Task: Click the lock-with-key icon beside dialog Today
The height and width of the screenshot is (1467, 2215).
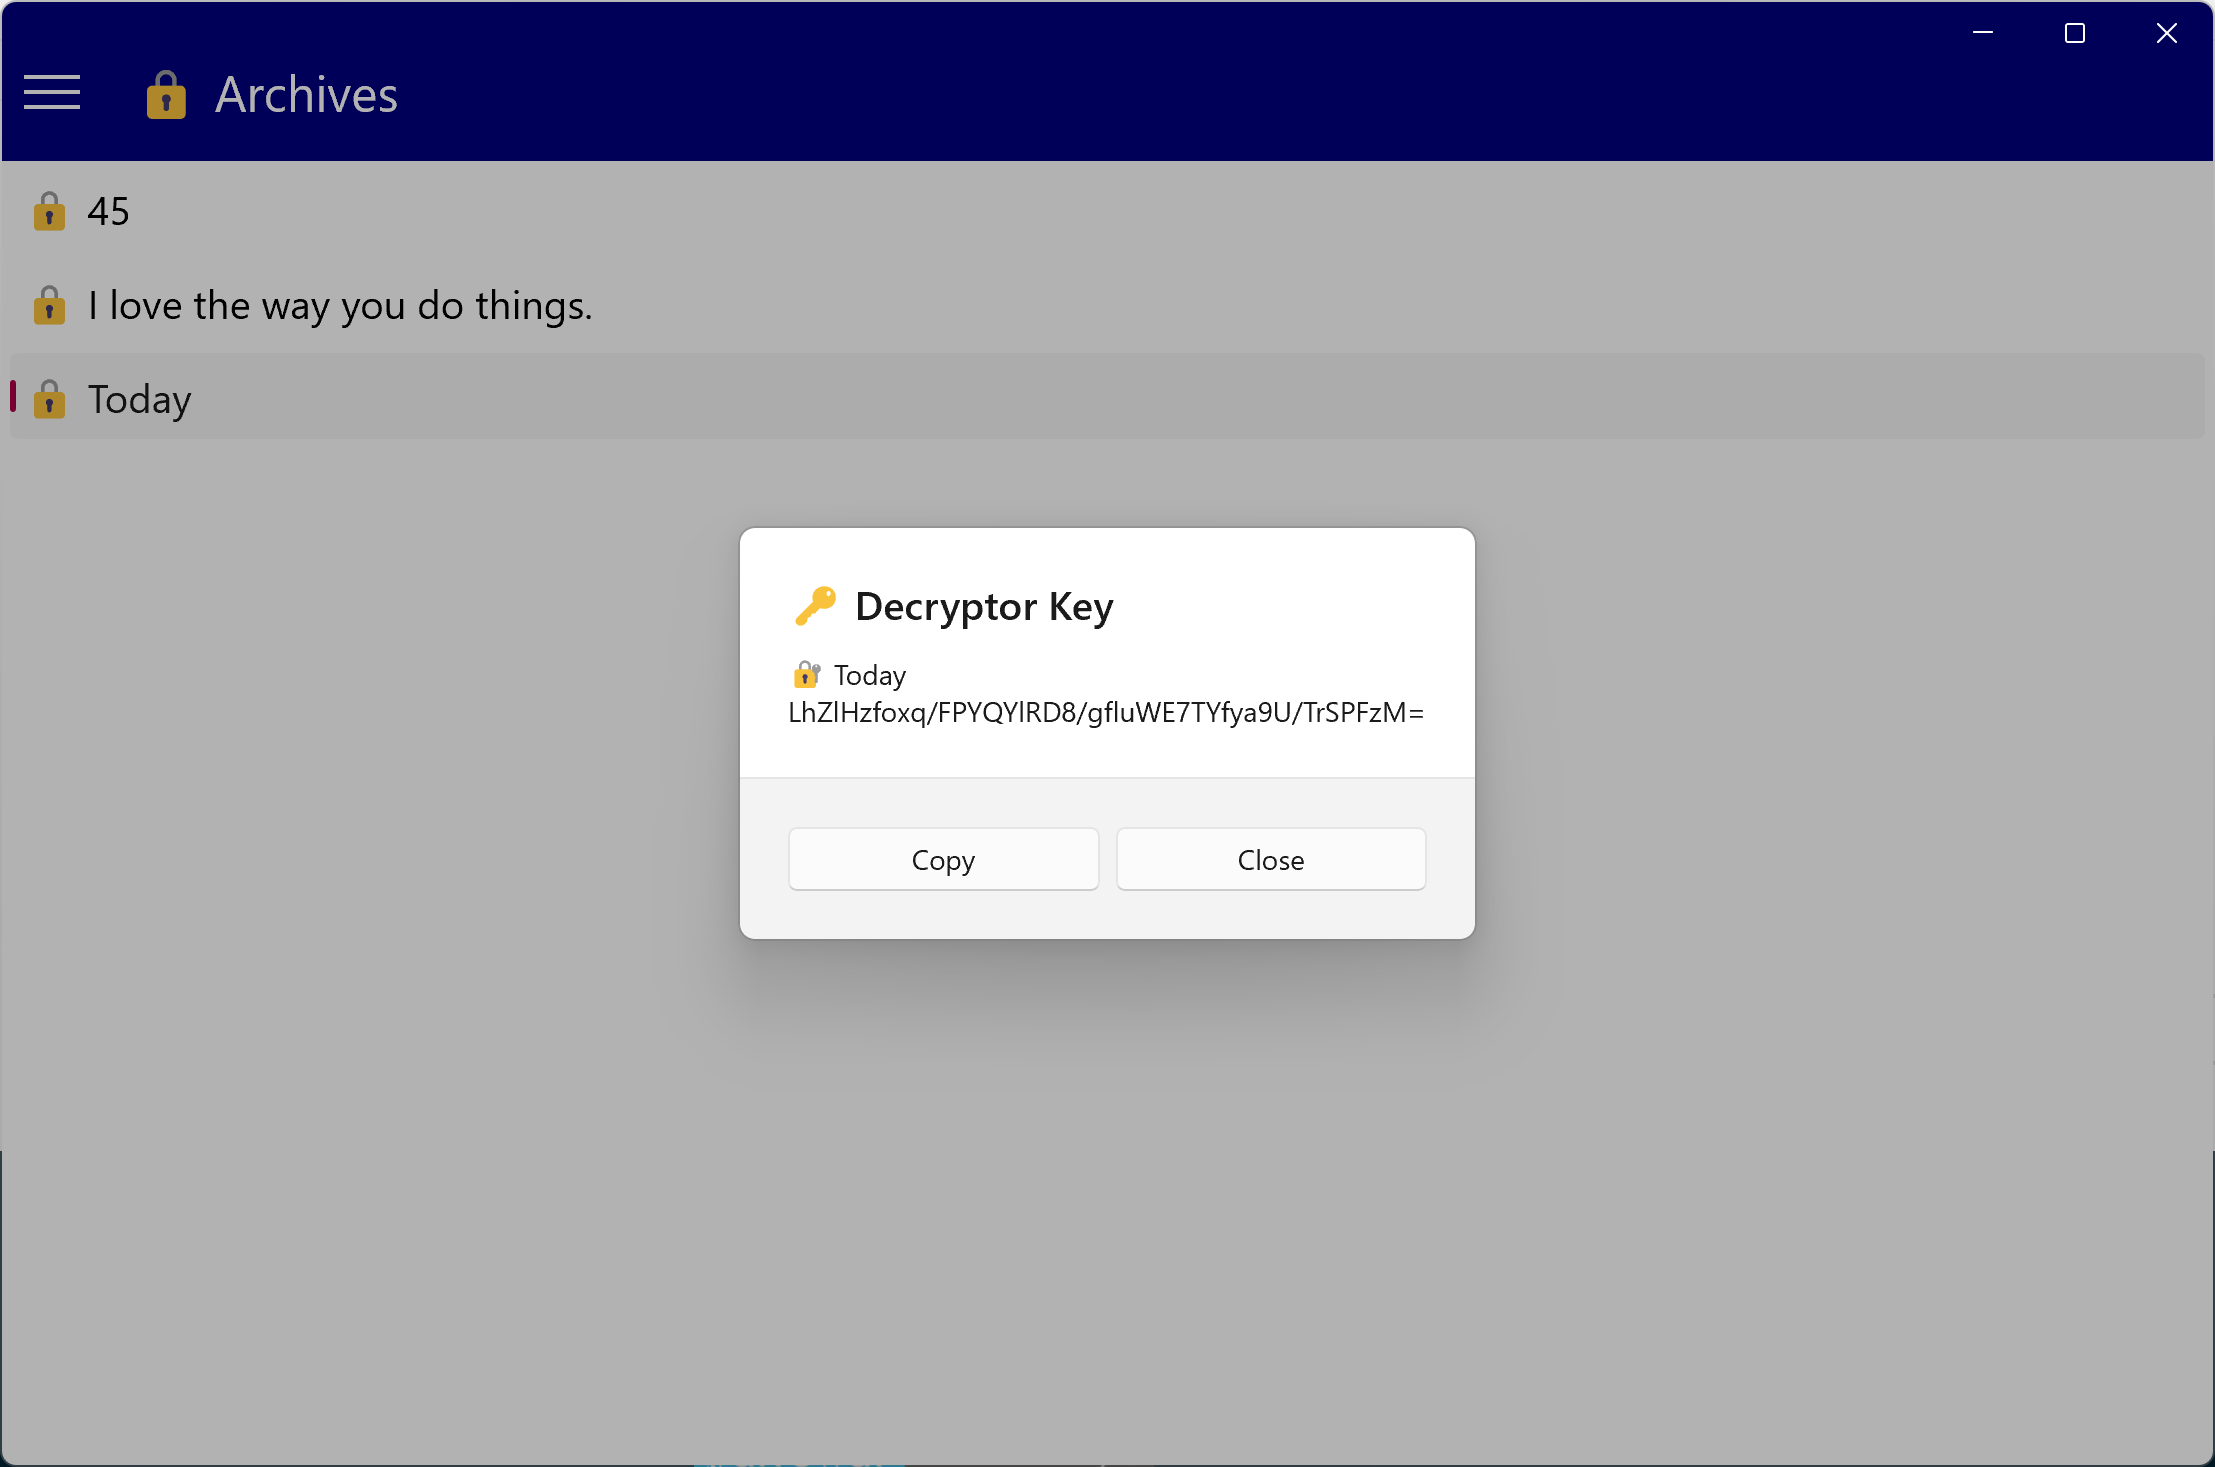Action: pyautogui.click(x=806, y=675)
